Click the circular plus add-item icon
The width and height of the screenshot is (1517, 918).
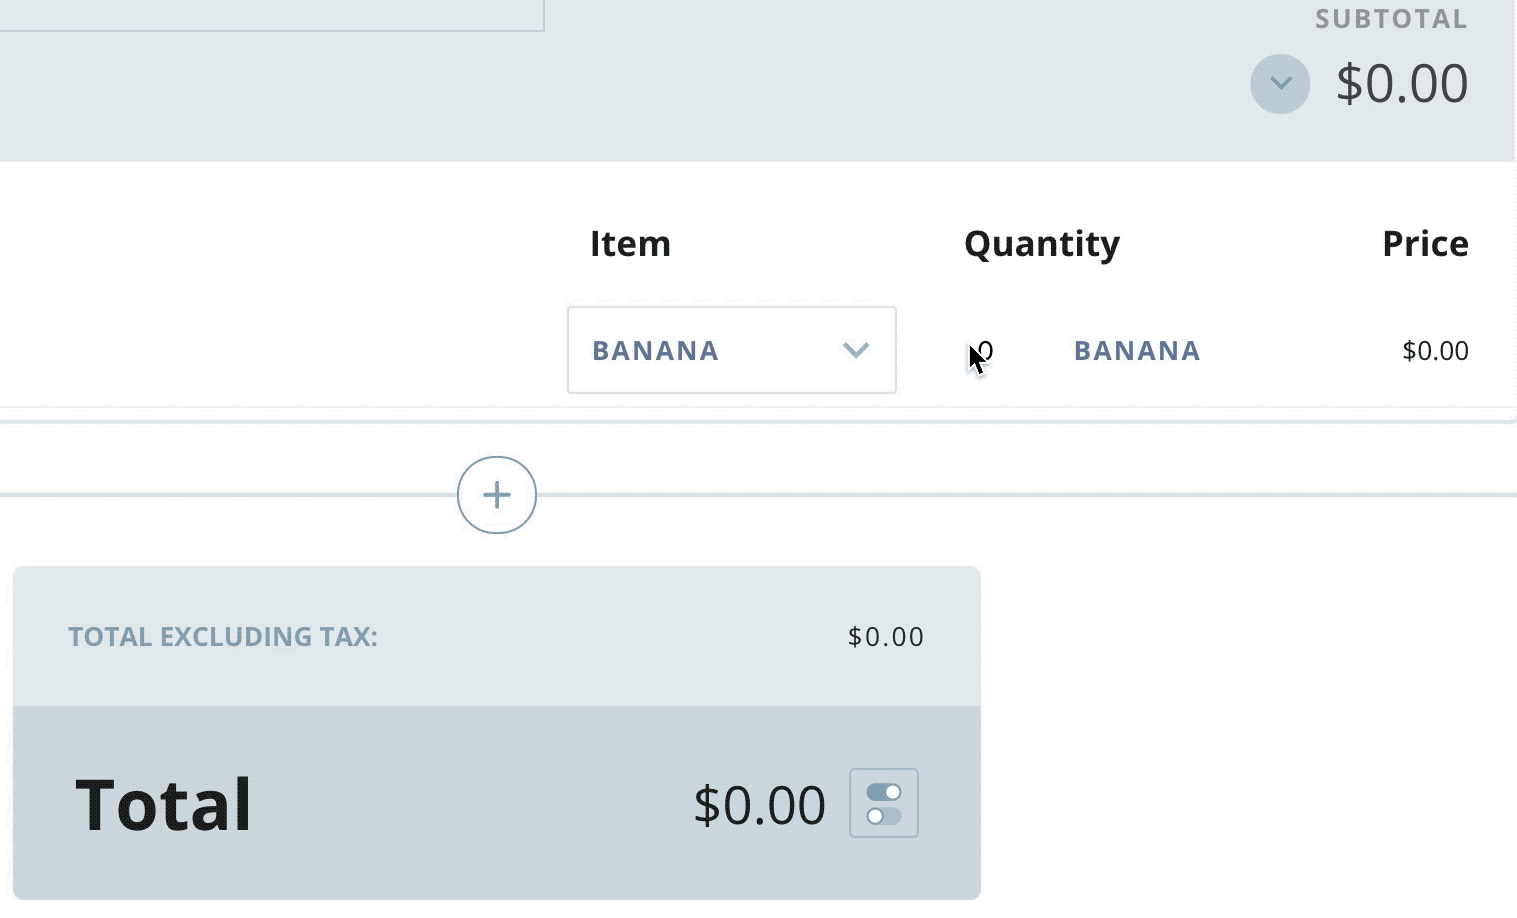[x=497, y=495]
